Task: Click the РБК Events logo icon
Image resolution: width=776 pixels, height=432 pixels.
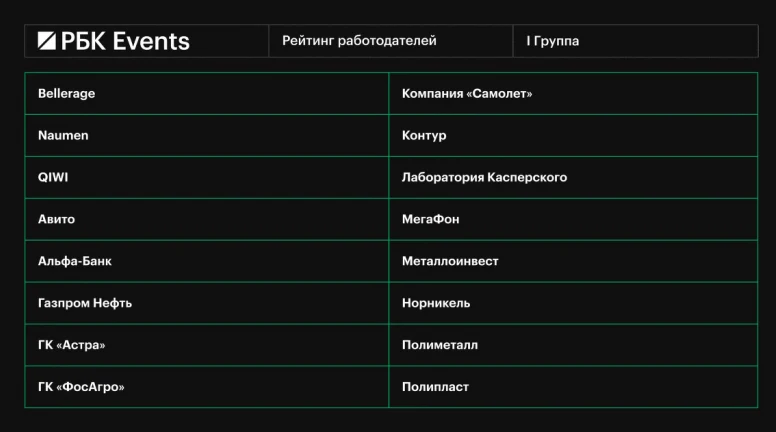Action: (x=47, y=41)
